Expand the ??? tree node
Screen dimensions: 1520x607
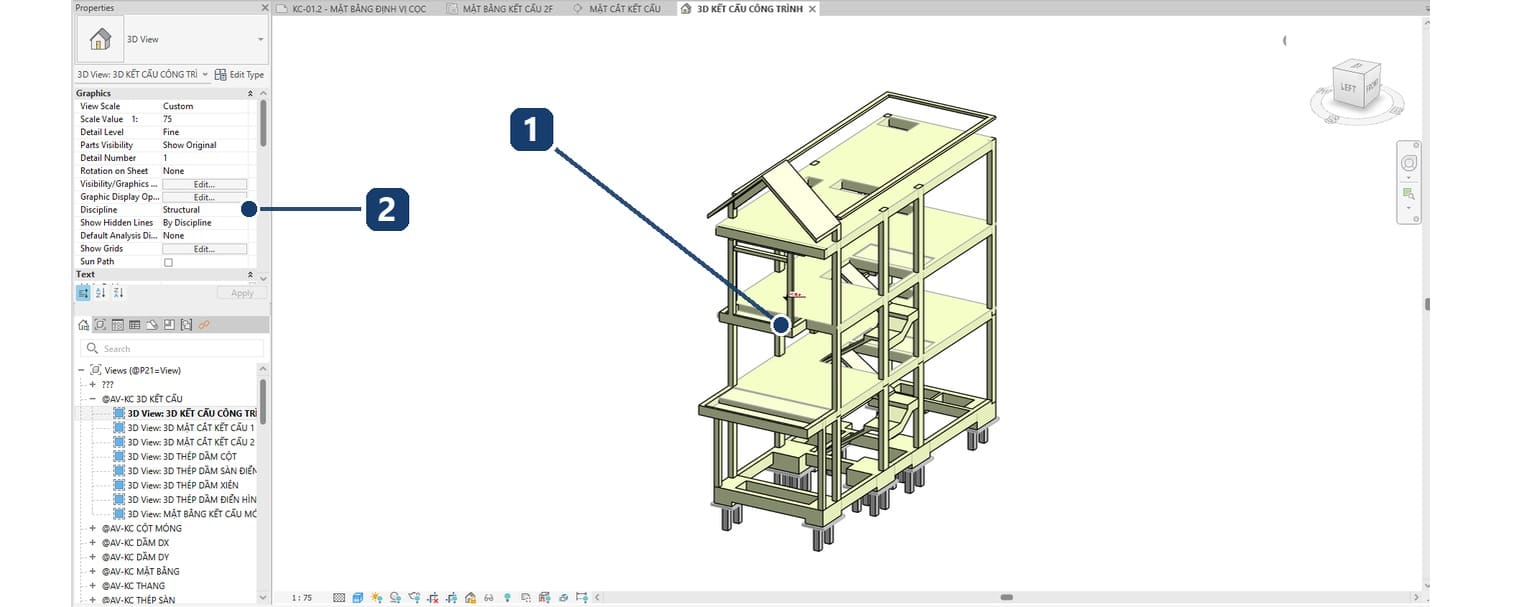click(x=92, y=384)
